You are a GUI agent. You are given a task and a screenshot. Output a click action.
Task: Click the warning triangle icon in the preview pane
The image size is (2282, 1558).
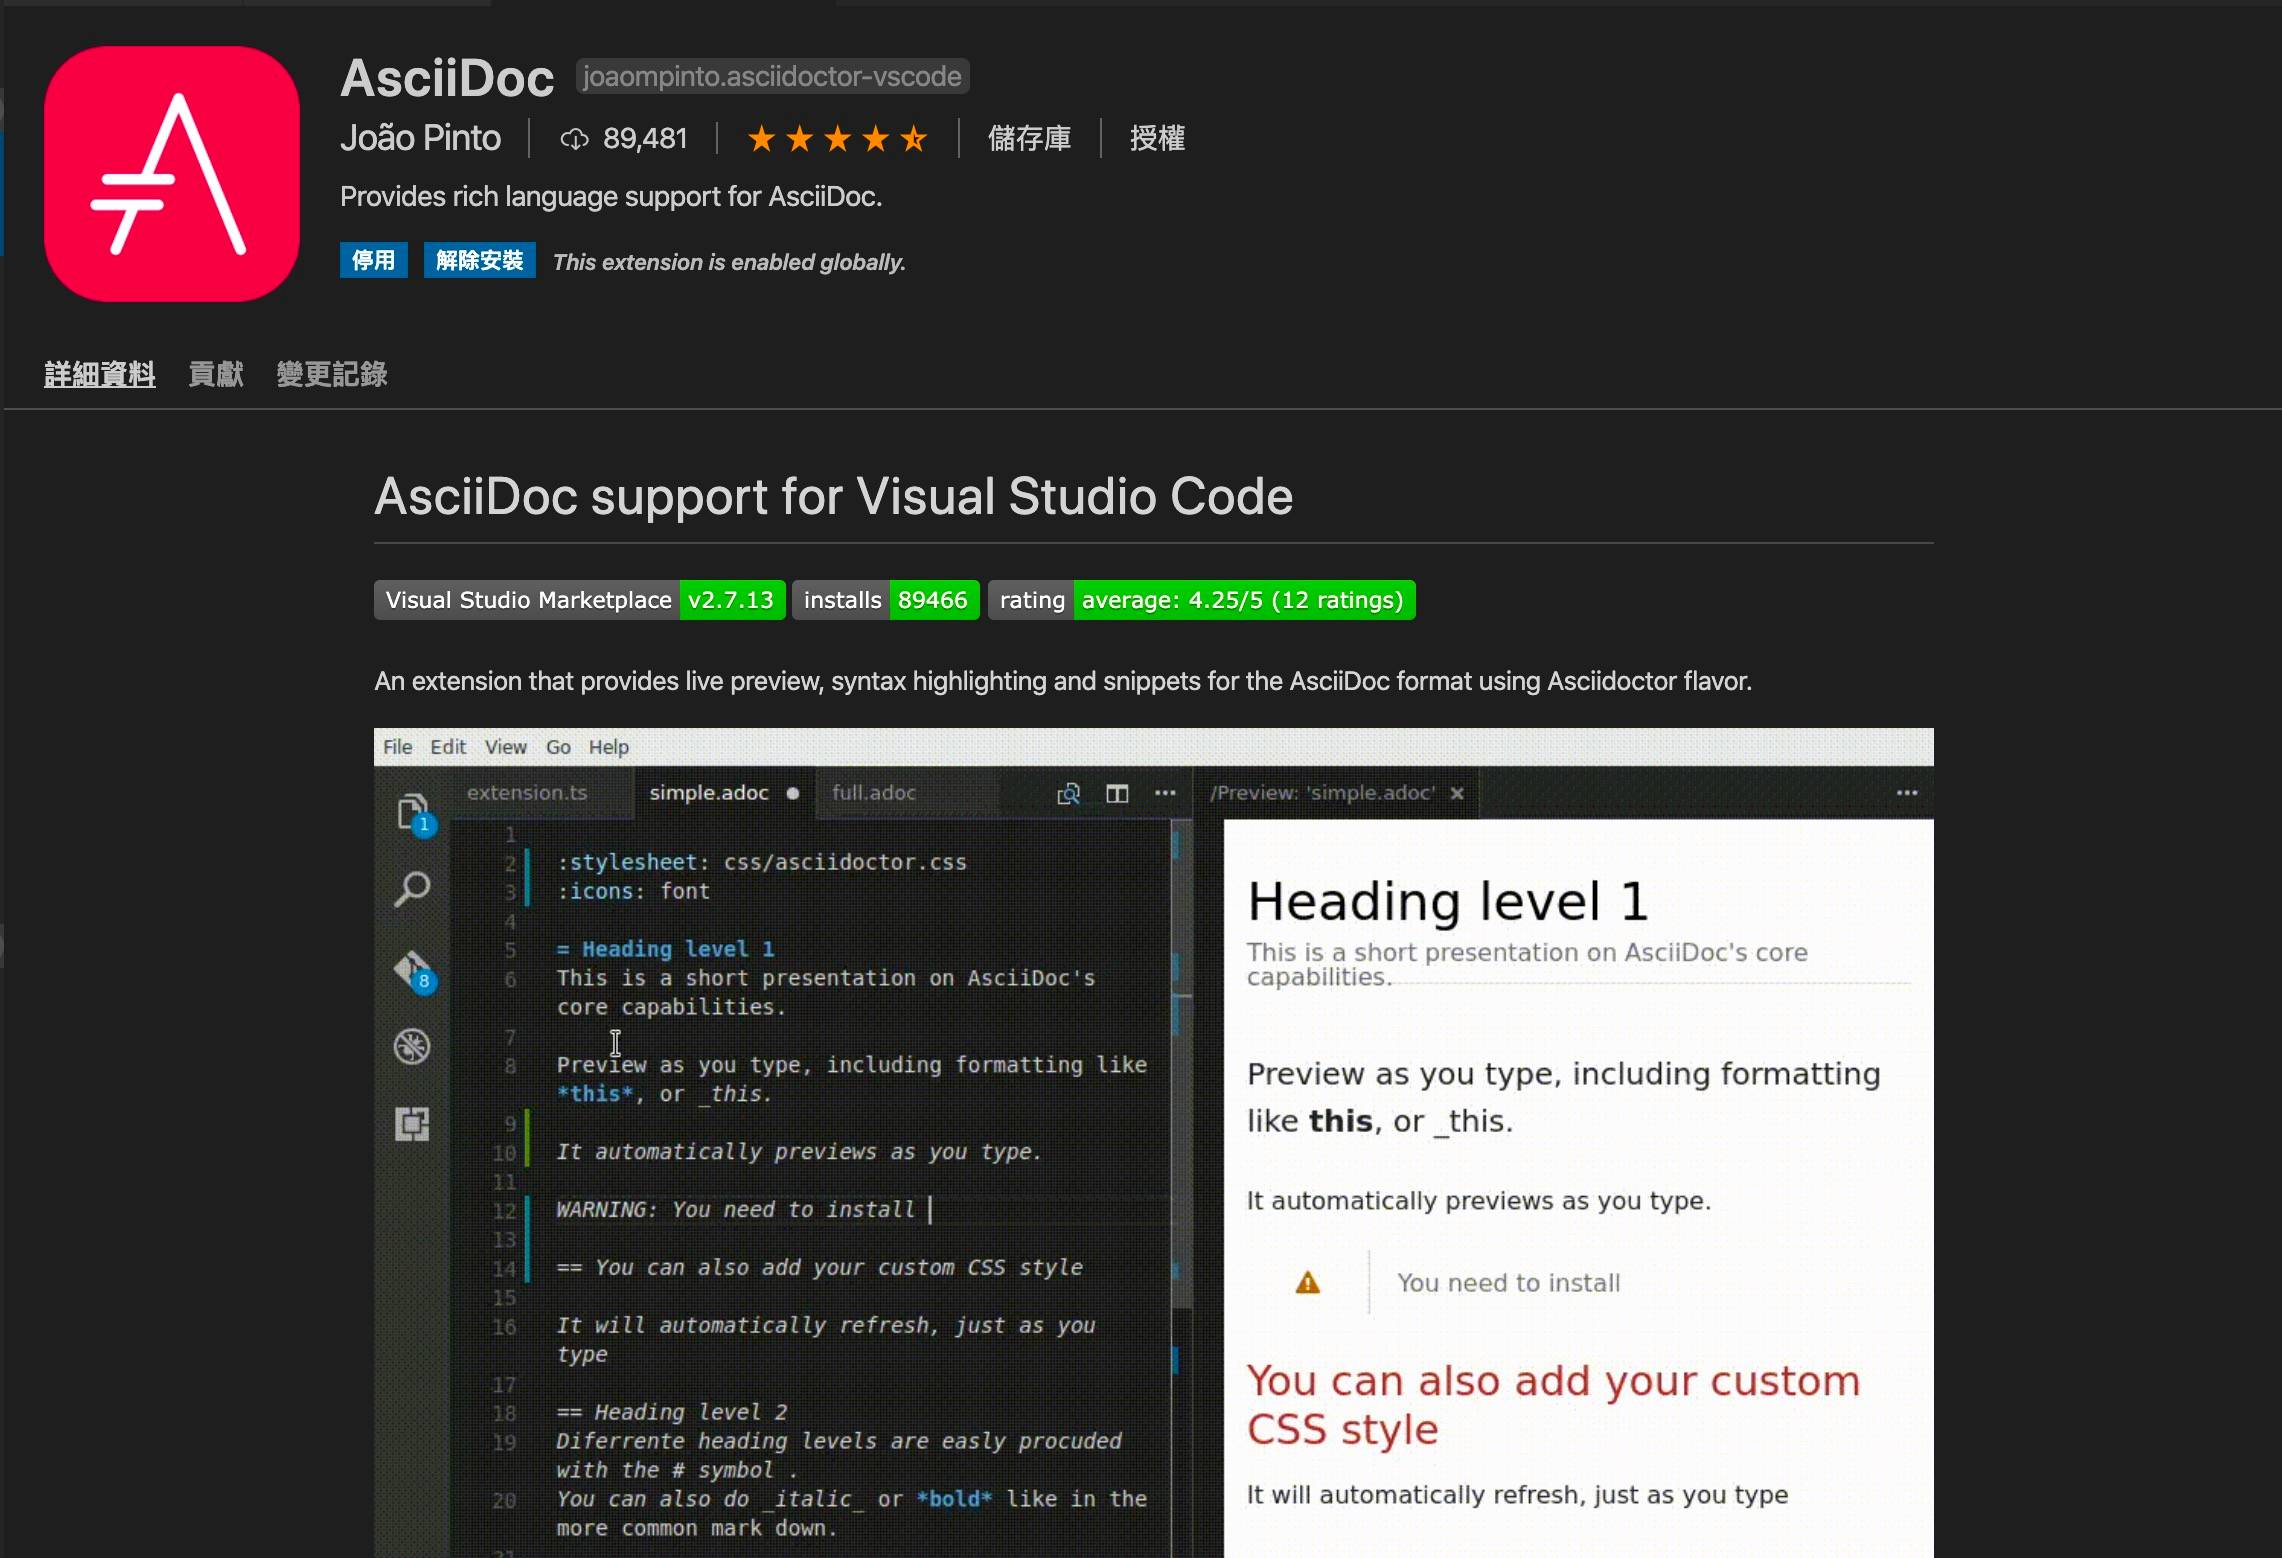point(1307,1282)
